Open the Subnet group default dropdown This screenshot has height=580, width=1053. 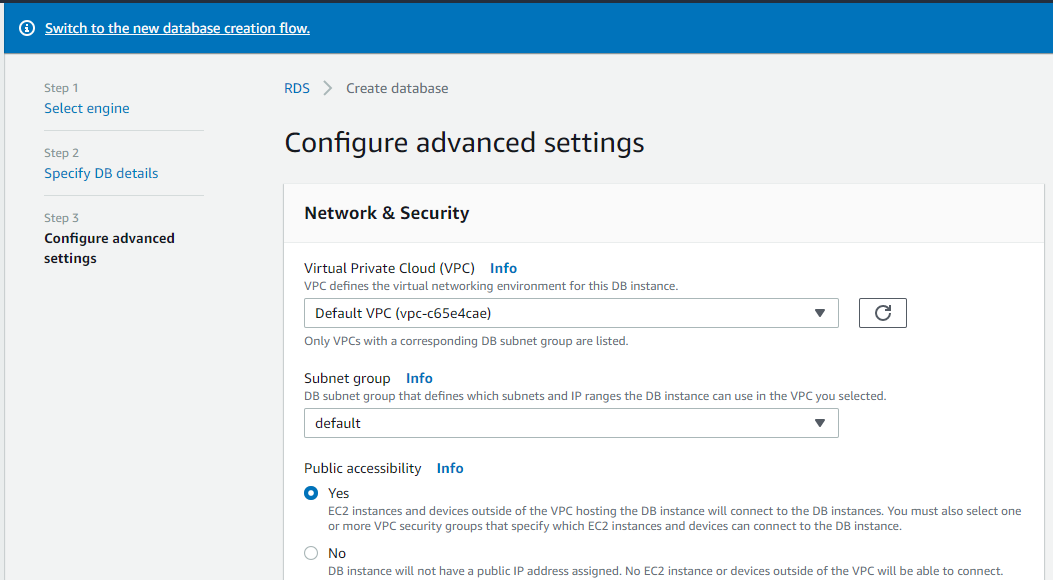pyautogui.click(x=571, y=423)
